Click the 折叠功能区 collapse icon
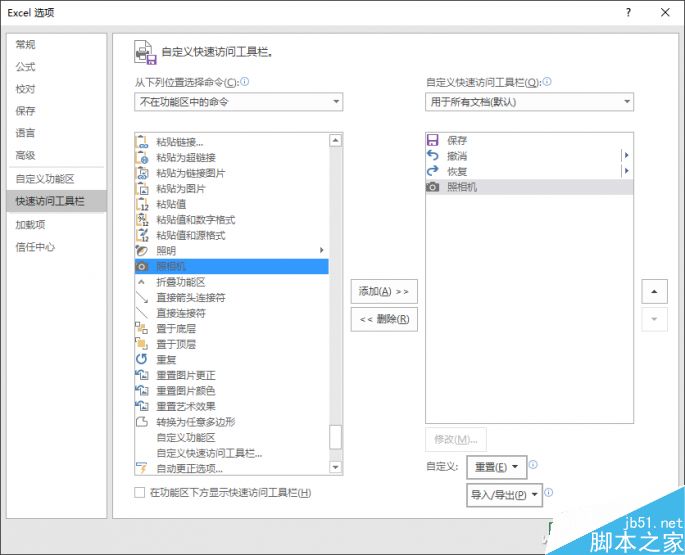This screenshot has width=685, height=555. pos(142,282)
